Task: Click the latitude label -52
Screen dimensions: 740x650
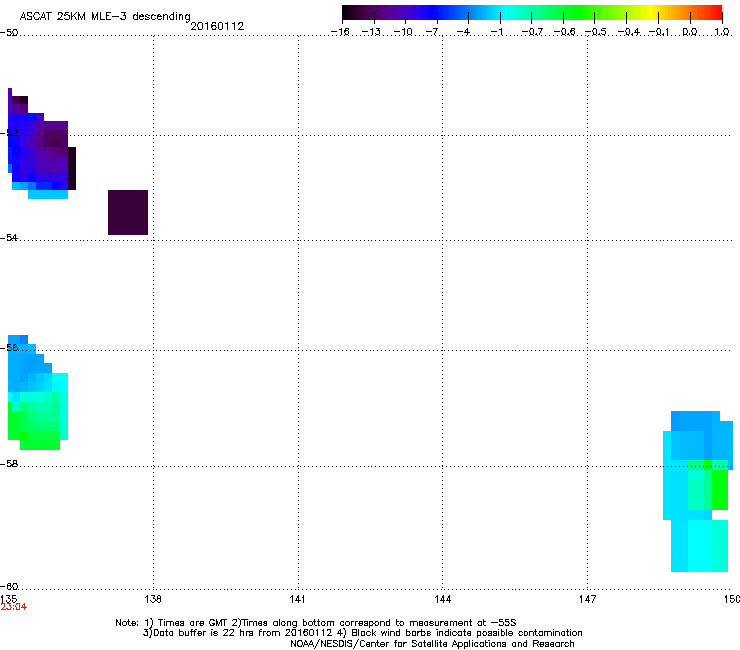Action: tap(9, 133)
